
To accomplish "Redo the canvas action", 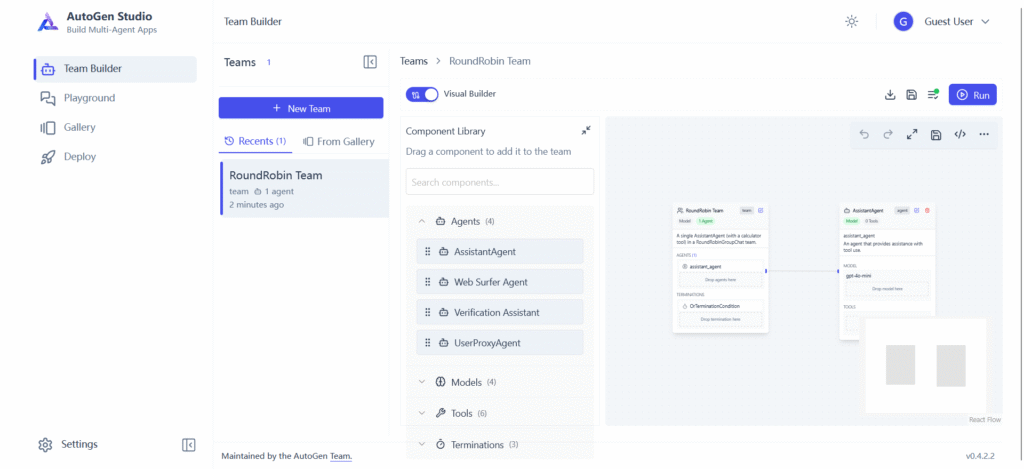I will tap(888, 135).
